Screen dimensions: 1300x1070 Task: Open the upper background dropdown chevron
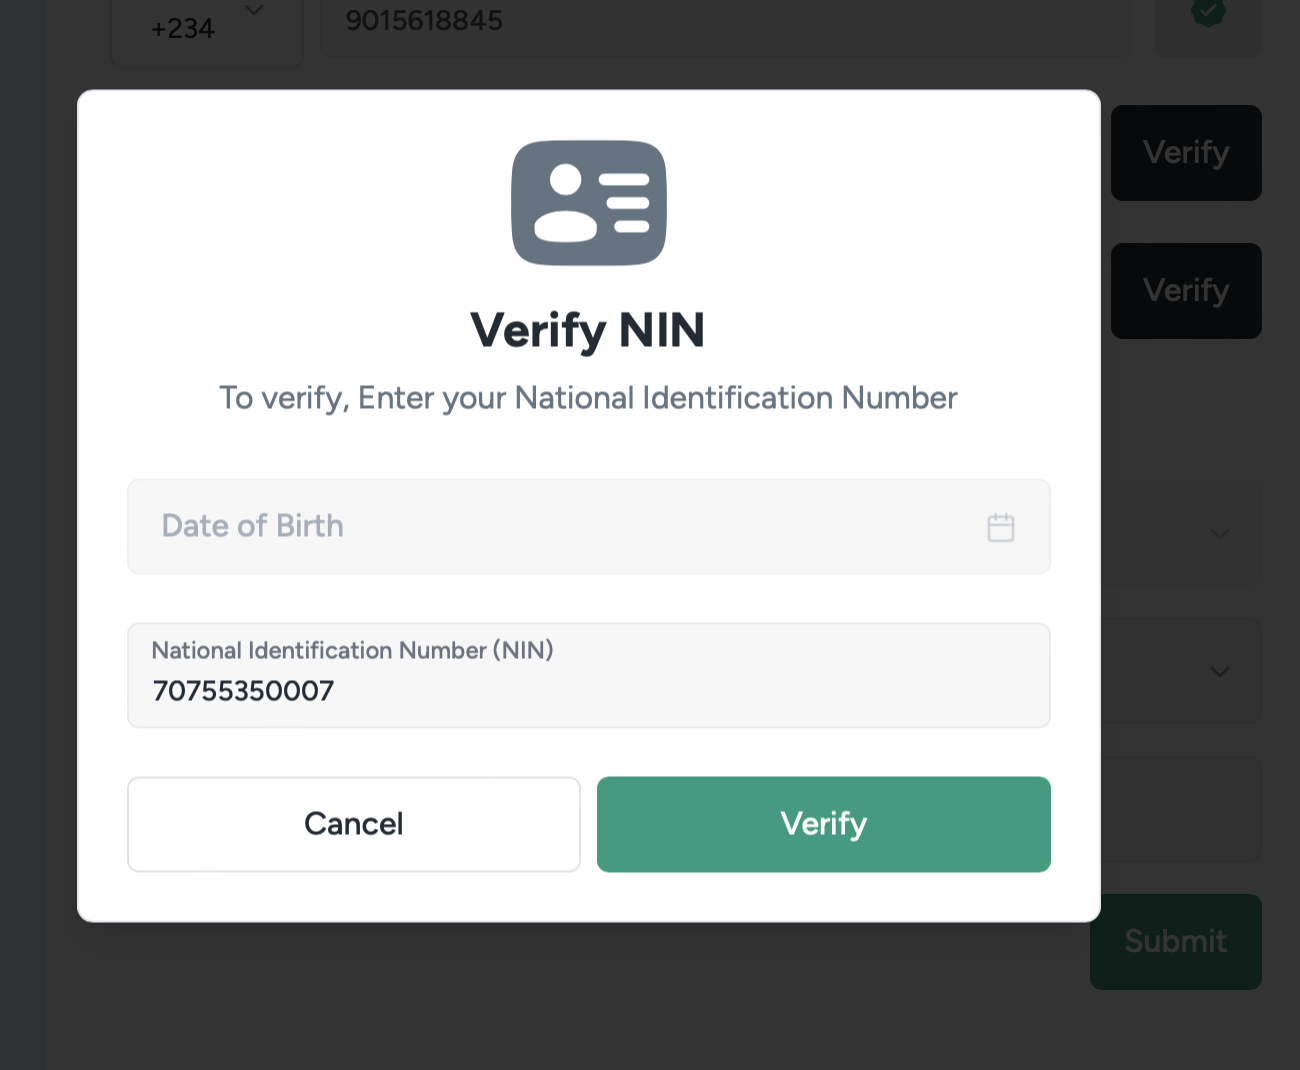point(1219,534)
